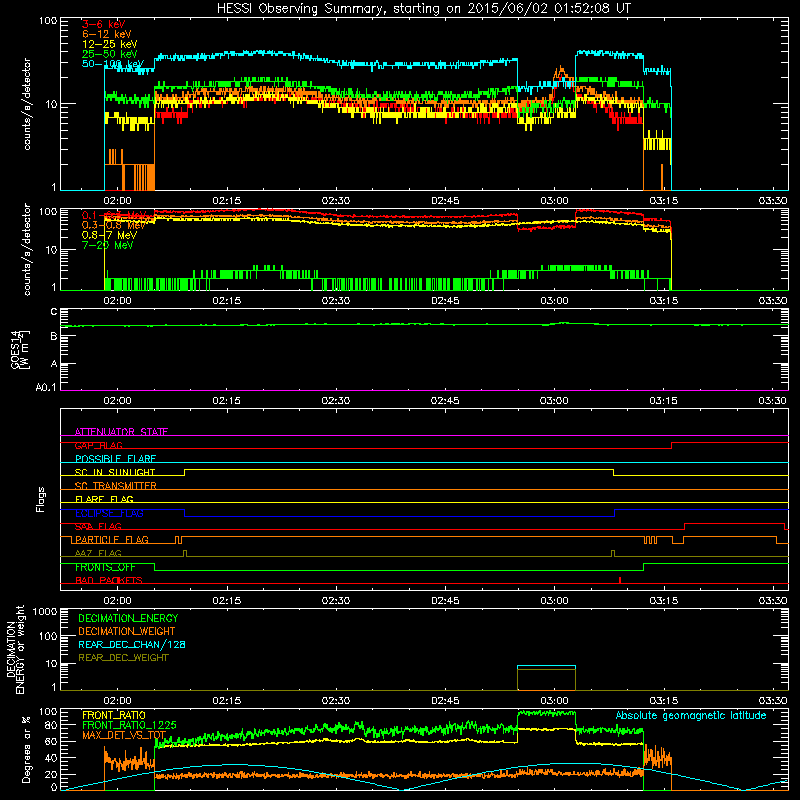This screenshot has height=800, width=800.
Task: Click the 02:45 time label under decimation panel
Action: click(x=445, y=701)
